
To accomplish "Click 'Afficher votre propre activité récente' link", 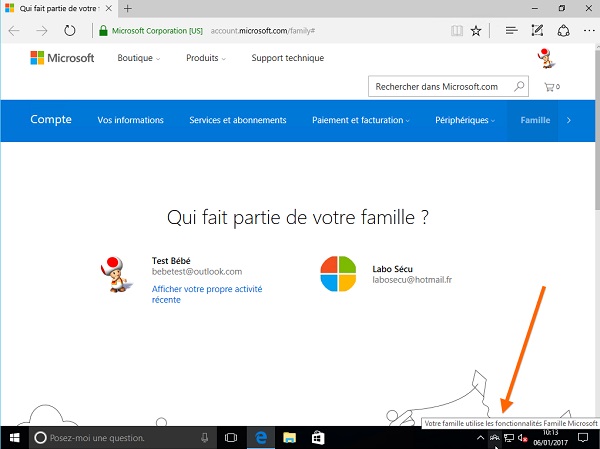I will click(x=207, y=294).
